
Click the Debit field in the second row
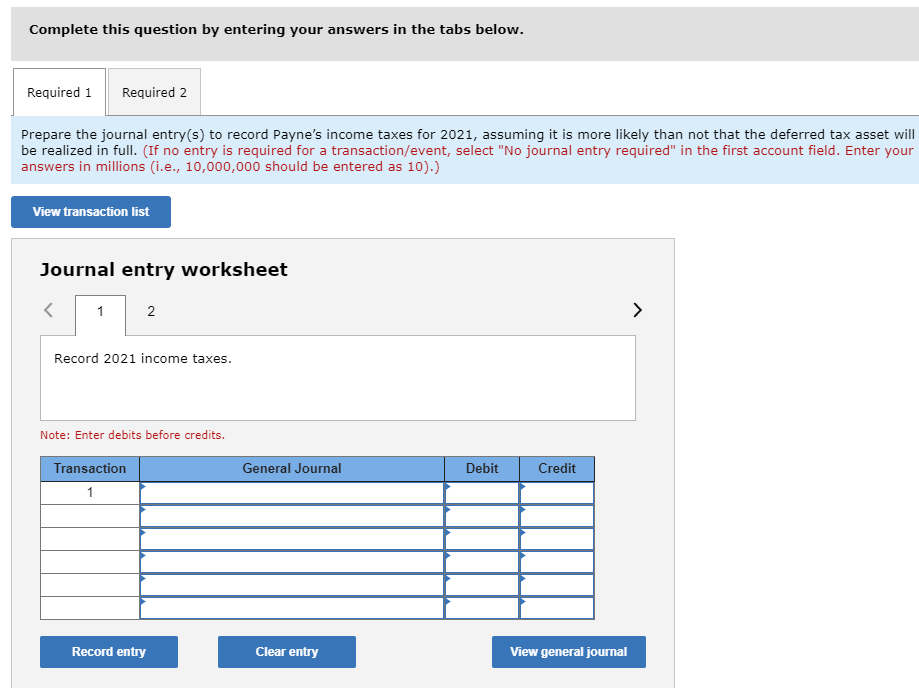click(x=481, y=515)
